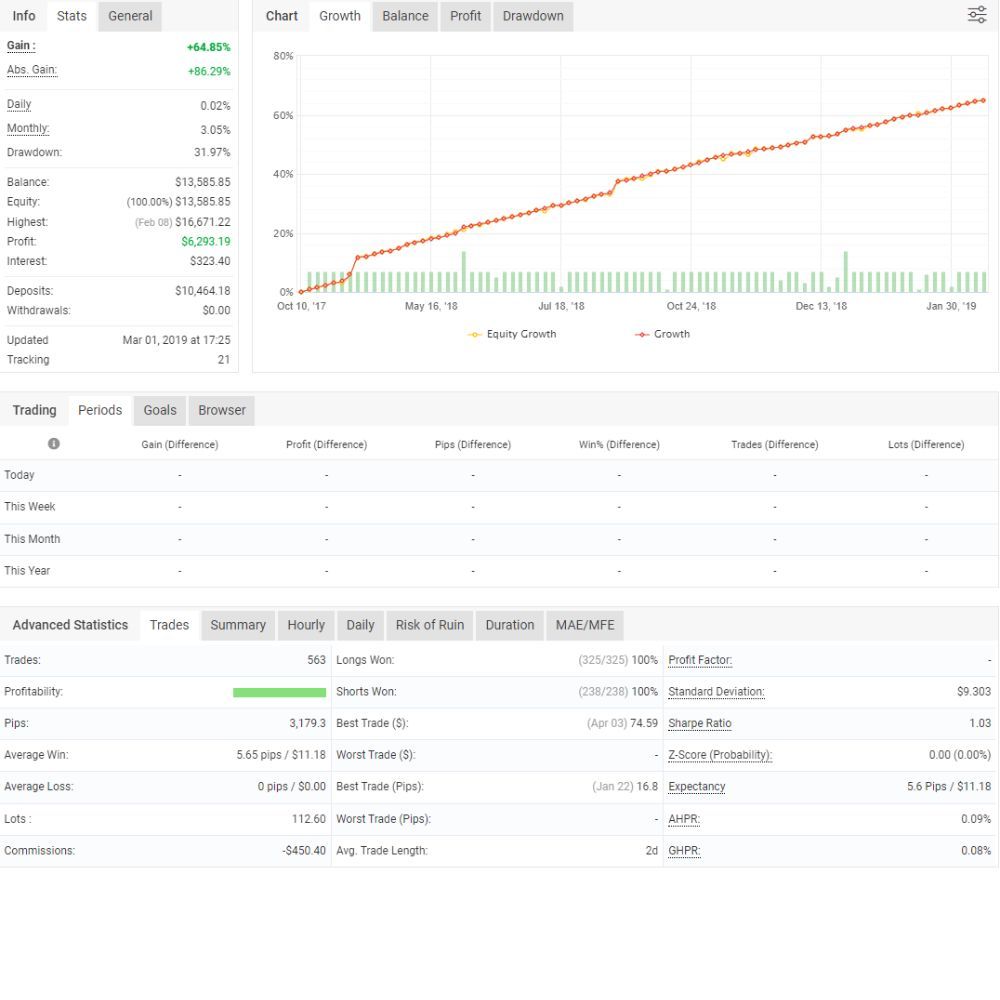The width and height of the screenshot is (1000, 1000).
Task: Click the Abs. Gain label
Action: [32, 70]
